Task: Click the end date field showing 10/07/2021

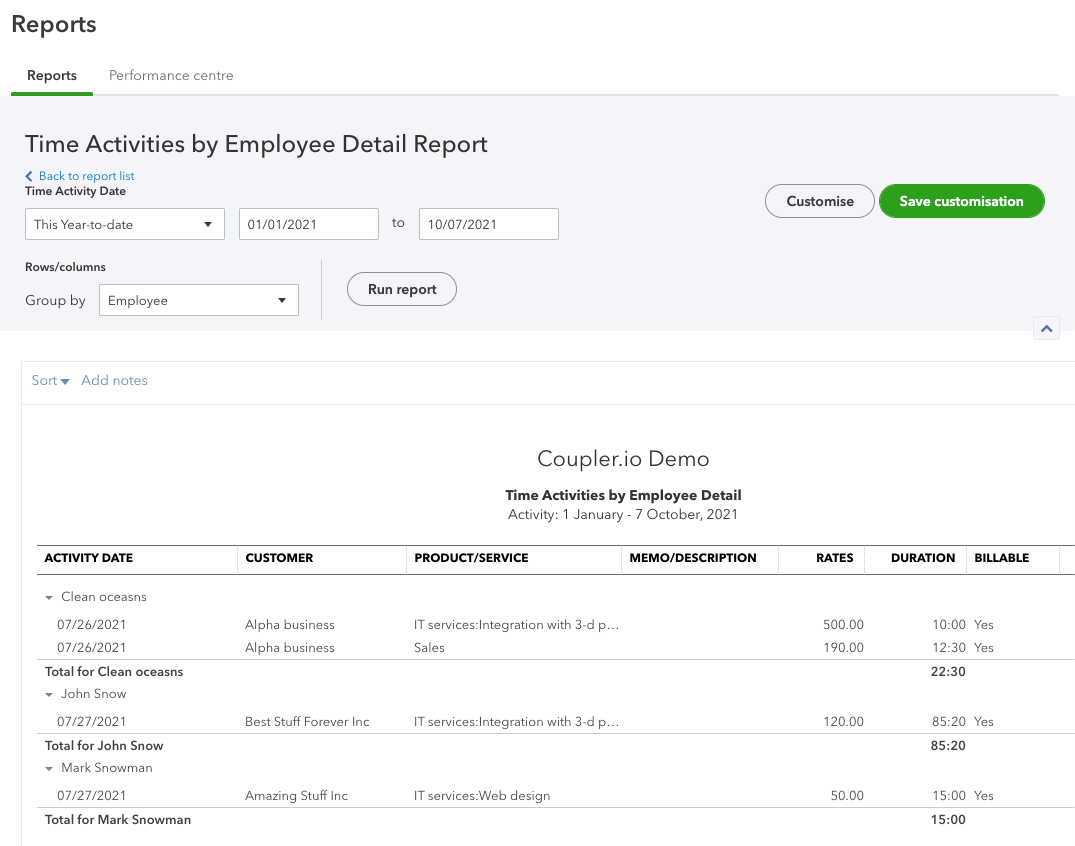Action: point(488,223)
